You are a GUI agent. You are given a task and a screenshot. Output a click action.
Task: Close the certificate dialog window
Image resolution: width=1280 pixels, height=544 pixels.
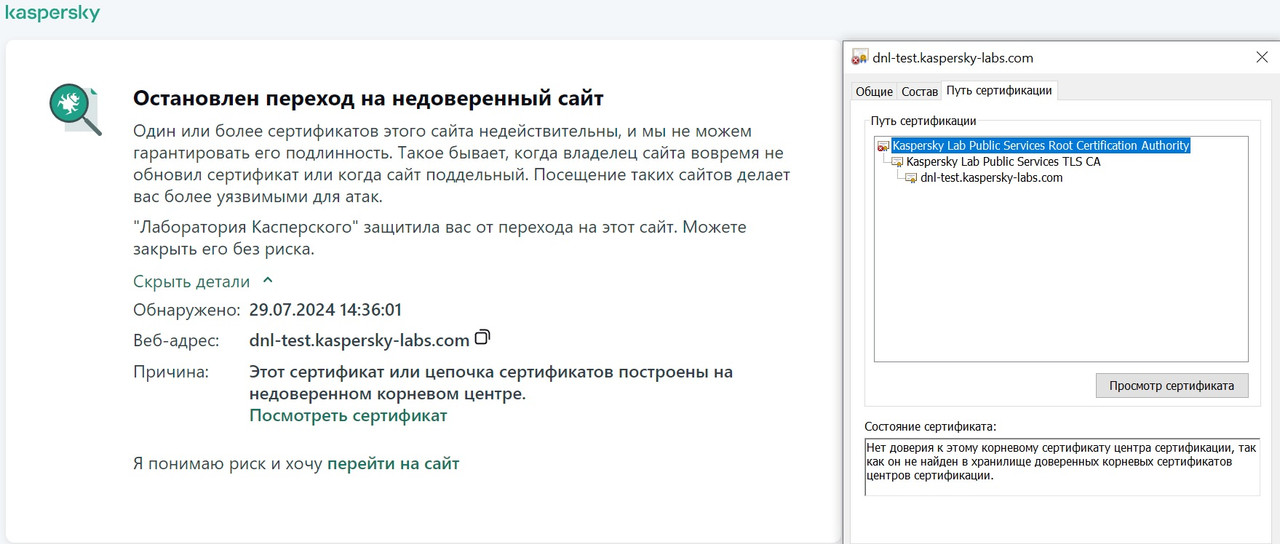click(1262, 58)
